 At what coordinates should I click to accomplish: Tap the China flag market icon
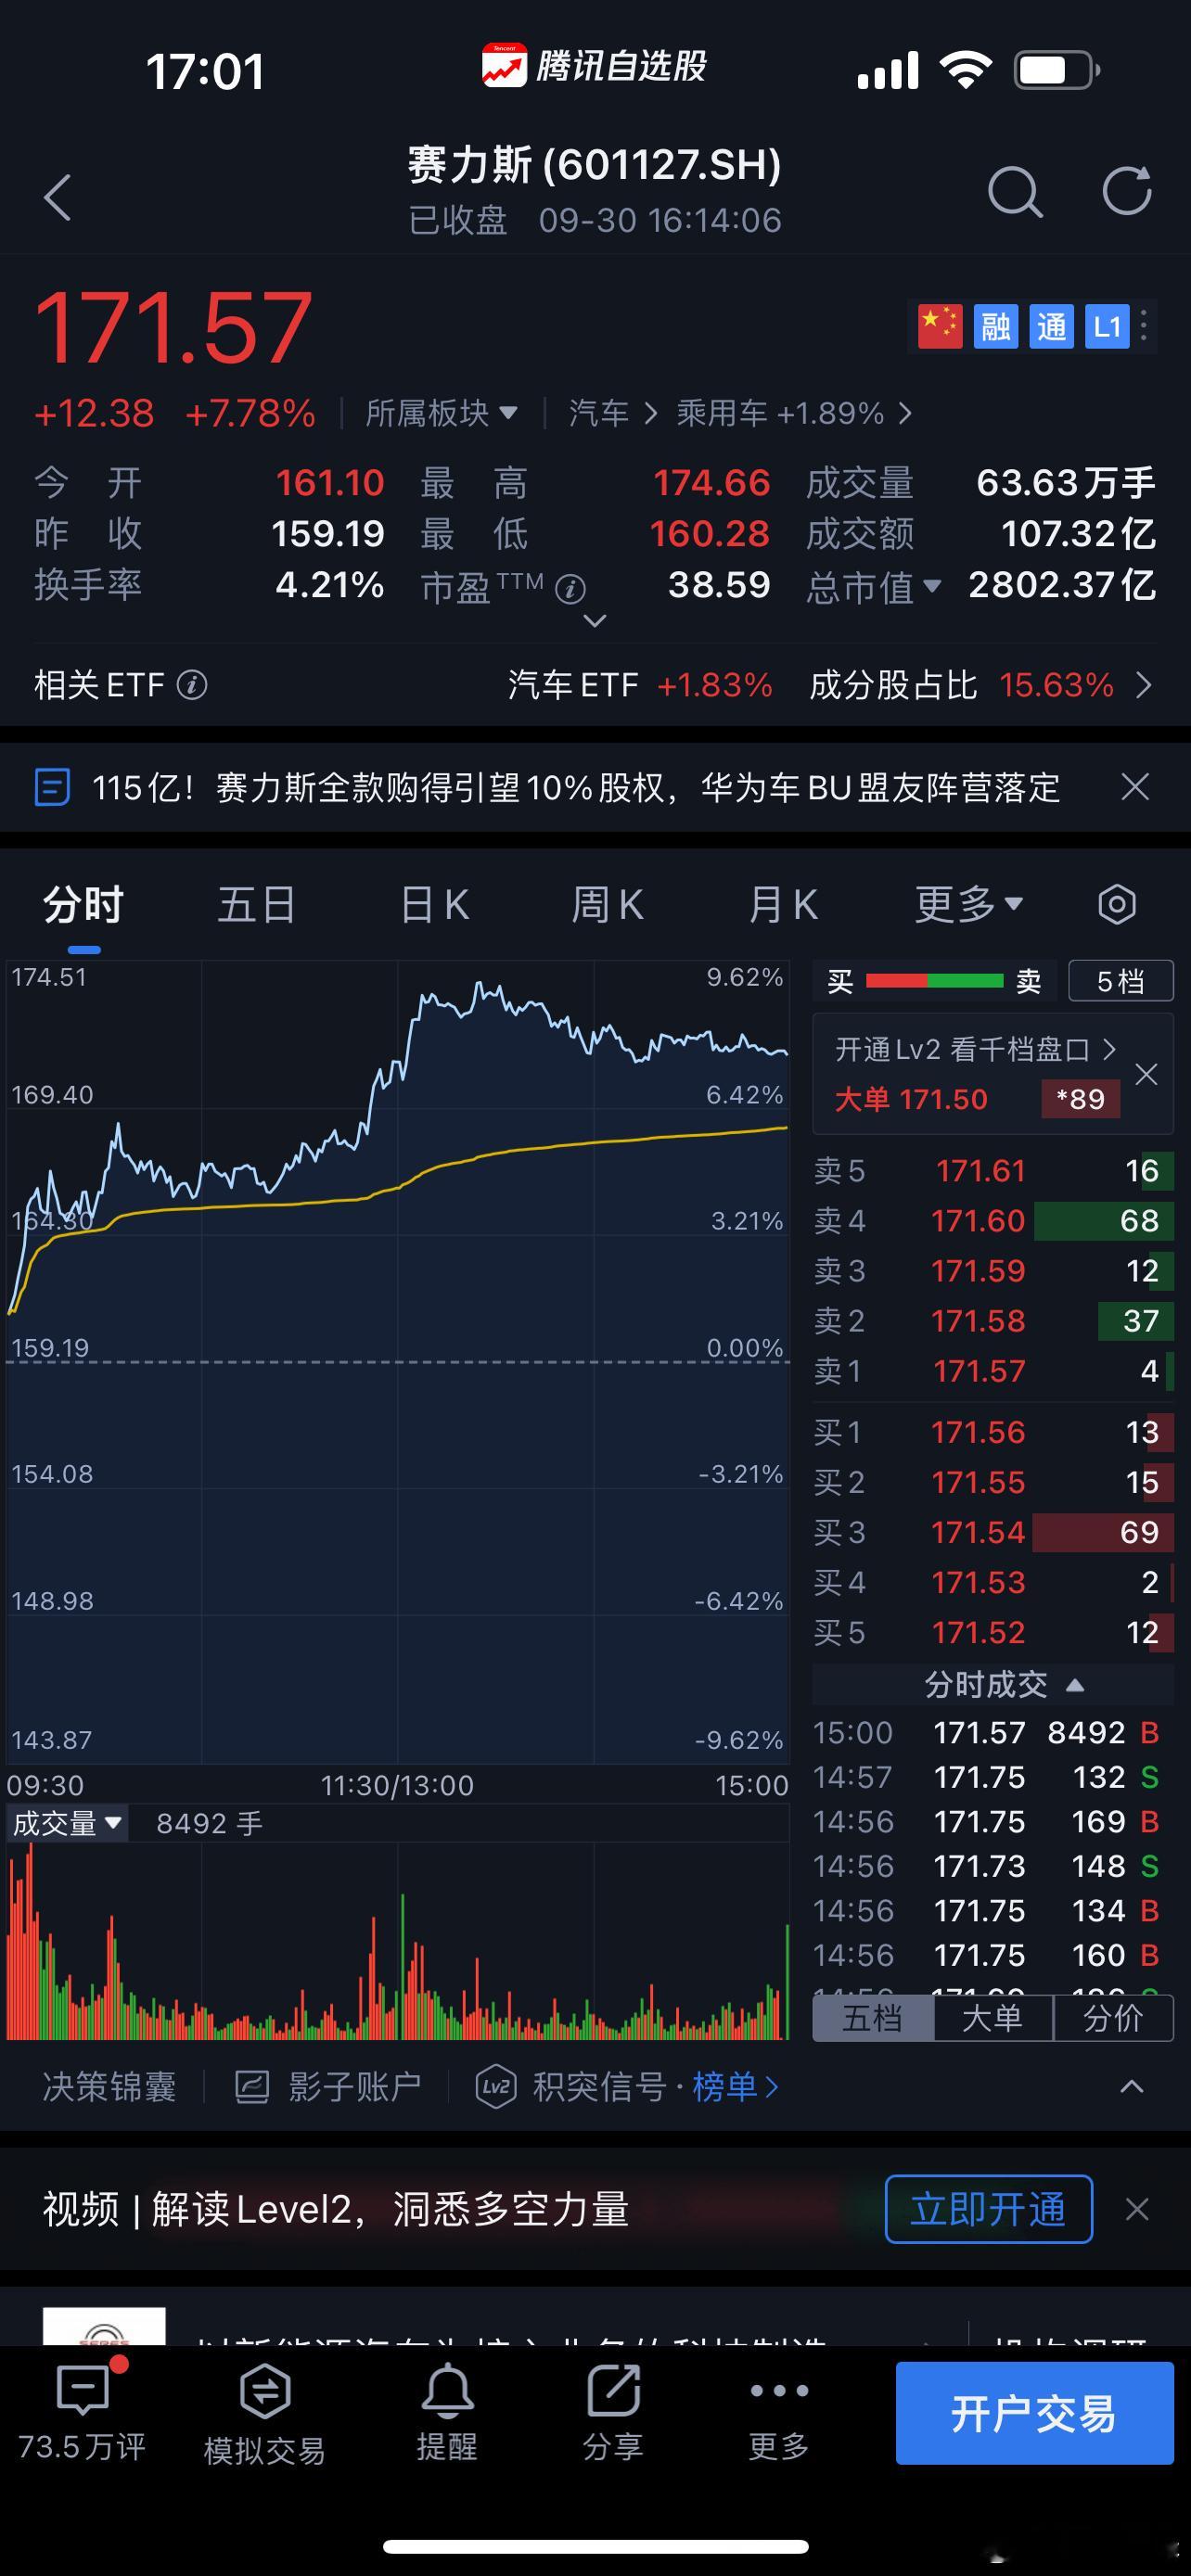pyautogui.click(x=940, y=326)
